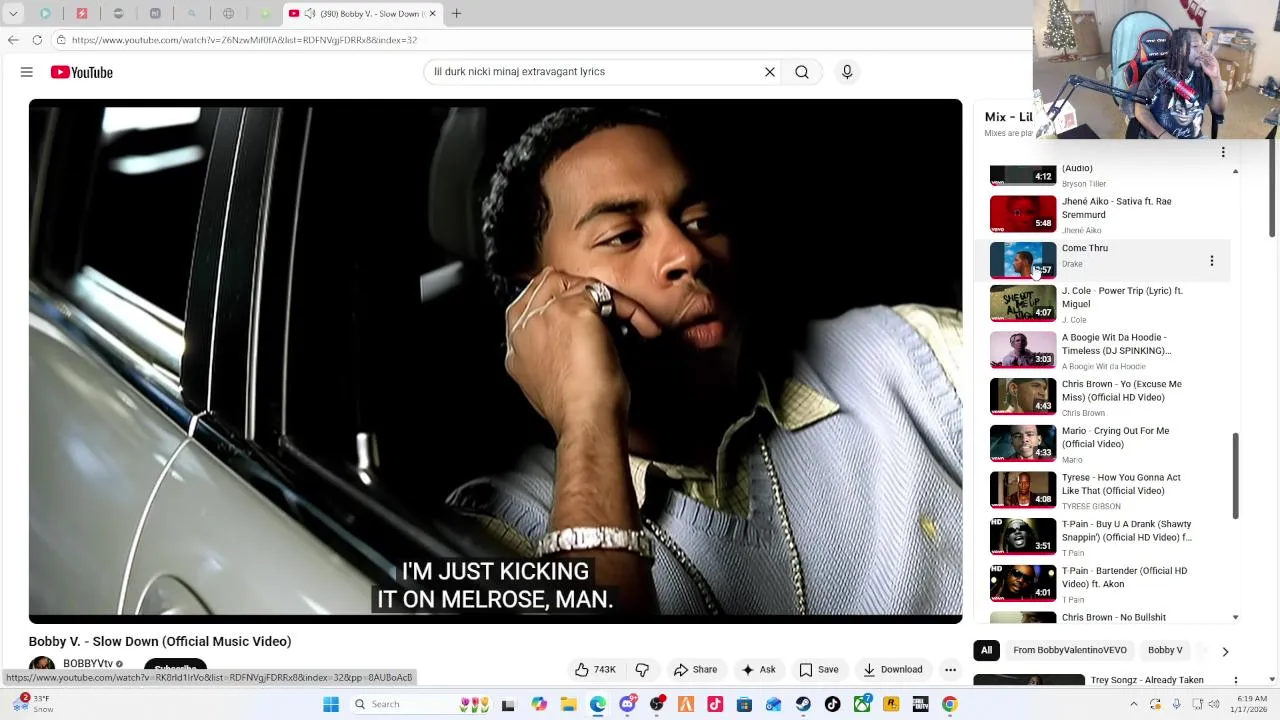Select the browser address bar URL
Screen dimensions: 1280x720
(244, 40)
